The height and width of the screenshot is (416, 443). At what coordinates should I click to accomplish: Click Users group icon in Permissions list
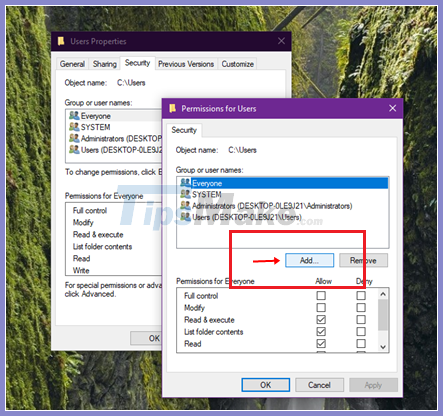pyautogui.click(x=185, y=217)
